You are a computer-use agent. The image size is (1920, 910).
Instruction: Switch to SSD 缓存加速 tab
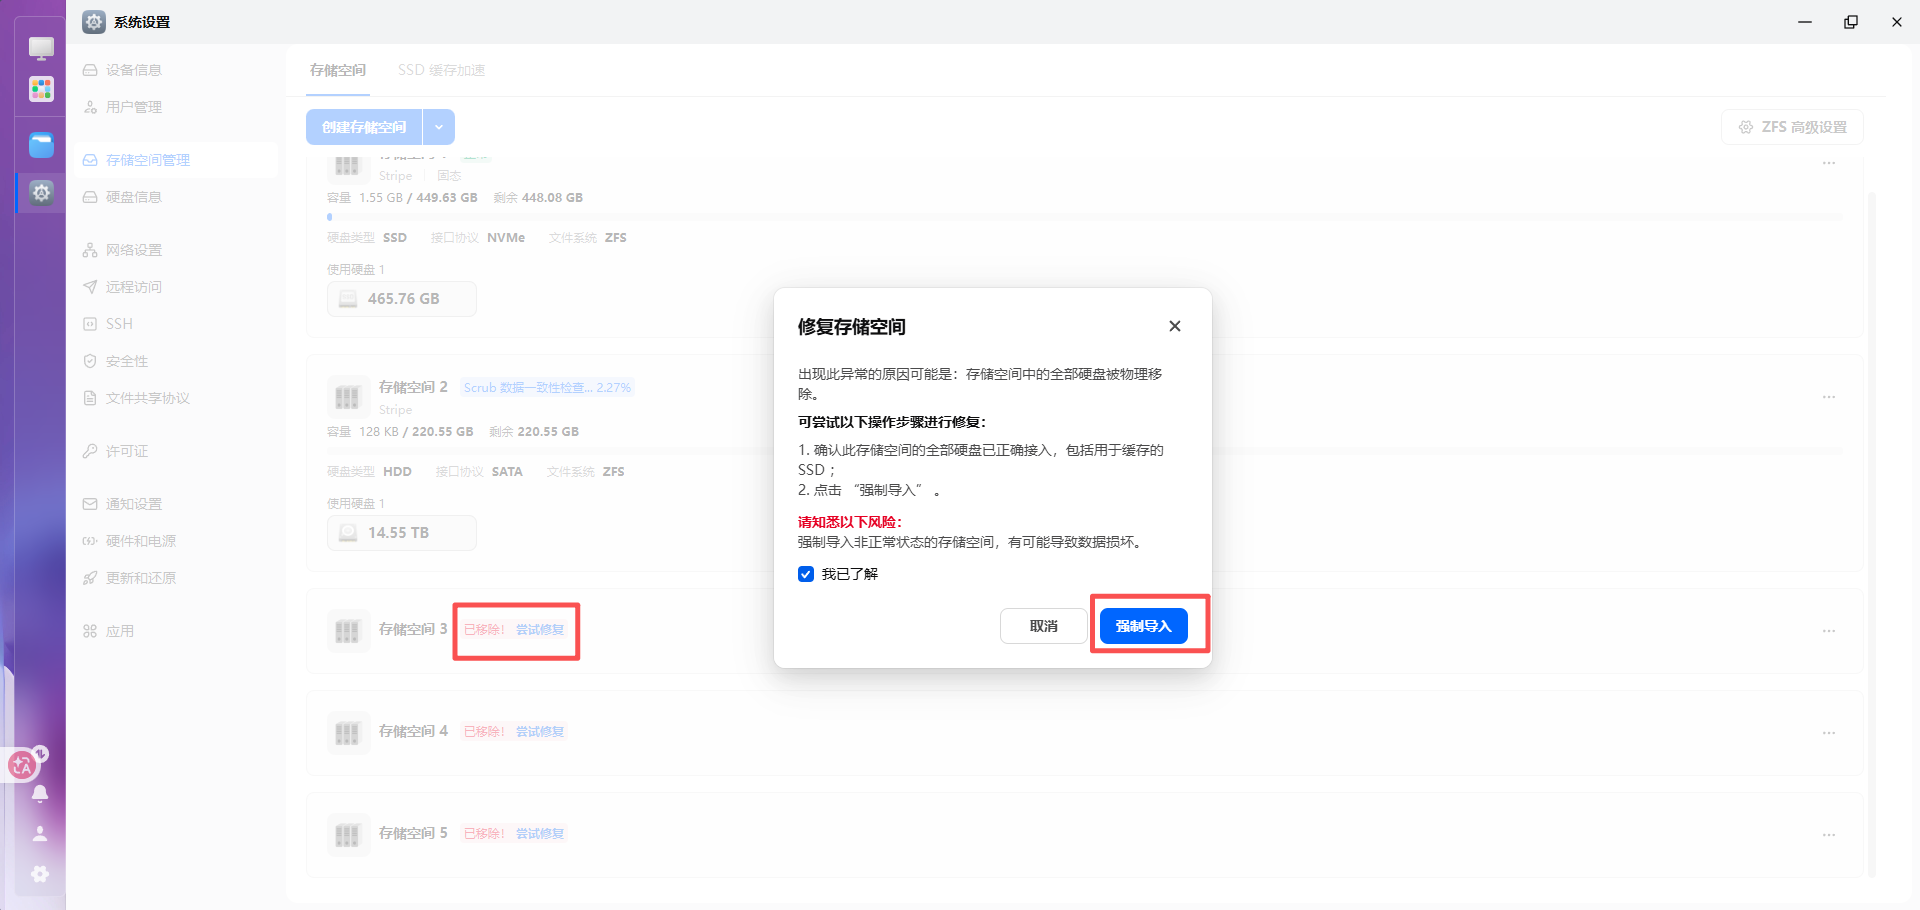(441, 70)
